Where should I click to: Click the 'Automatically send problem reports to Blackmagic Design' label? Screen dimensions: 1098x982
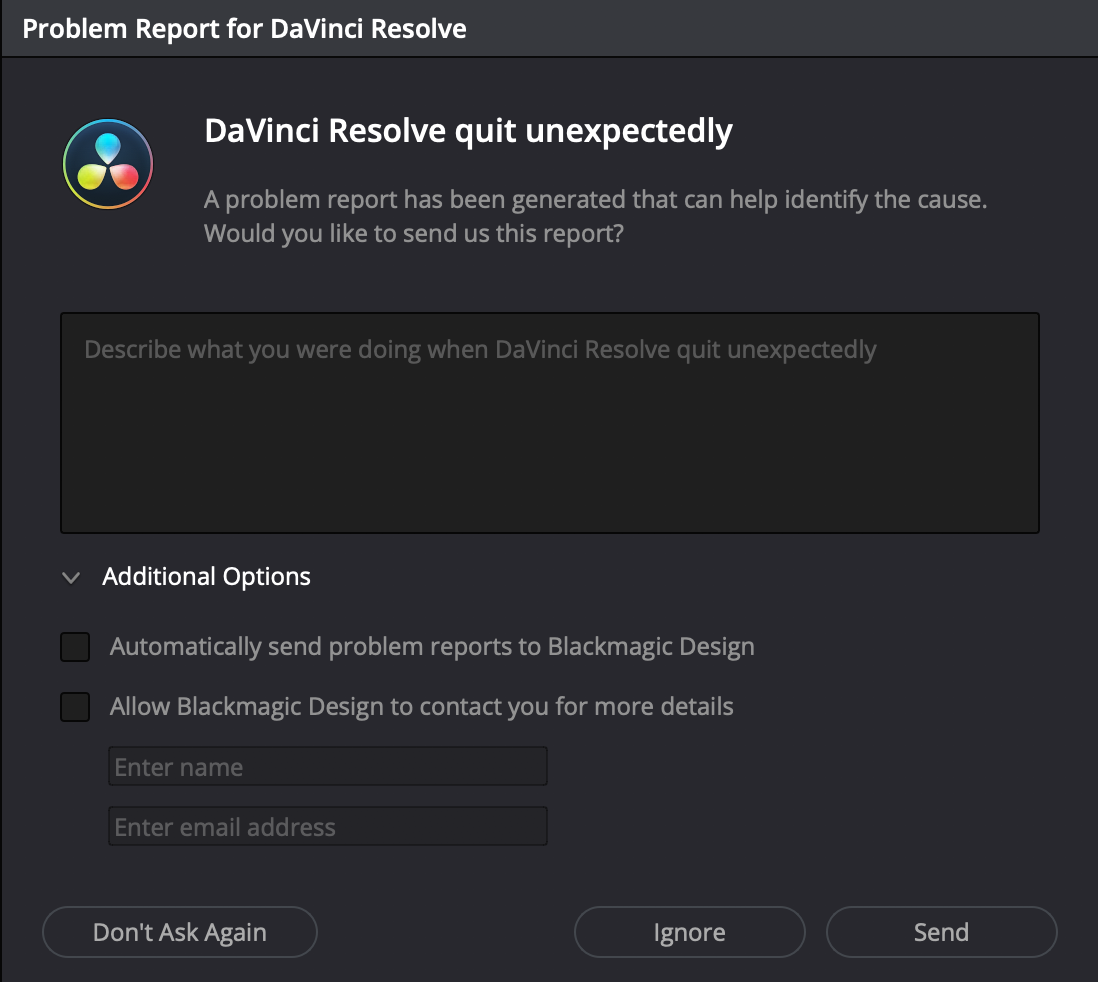coord(432,646)
